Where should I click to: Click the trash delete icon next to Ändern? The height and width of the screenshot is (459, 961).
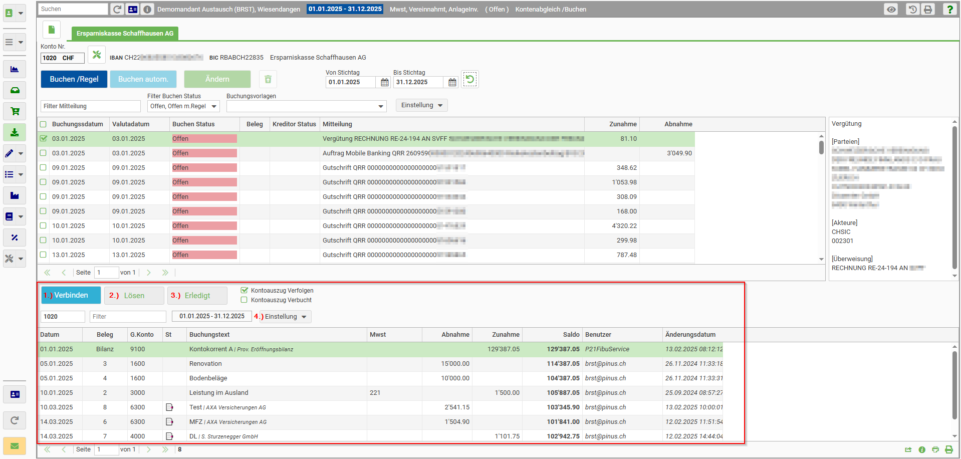(268, 80)
